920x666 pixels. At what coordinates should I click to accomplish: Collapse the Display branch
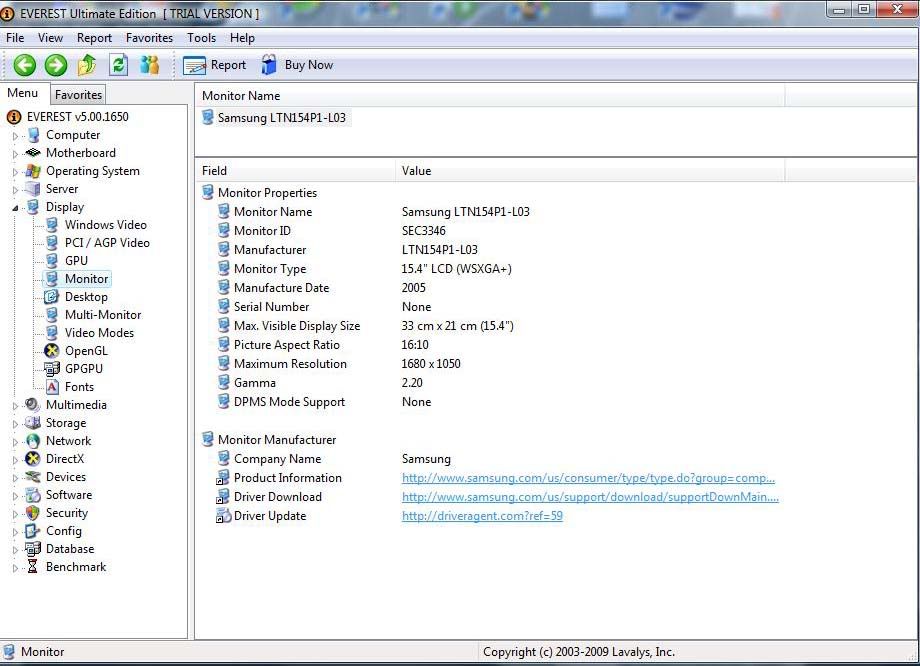pyautogui.click(x=15, y=208)
